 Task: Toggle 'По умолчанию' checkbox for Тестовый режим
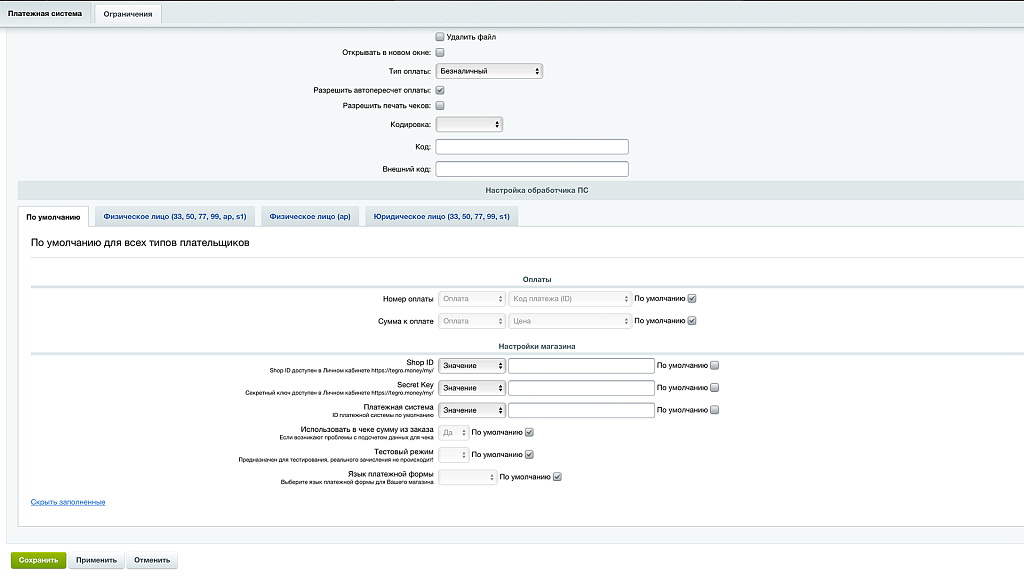(x=530, y=455)
